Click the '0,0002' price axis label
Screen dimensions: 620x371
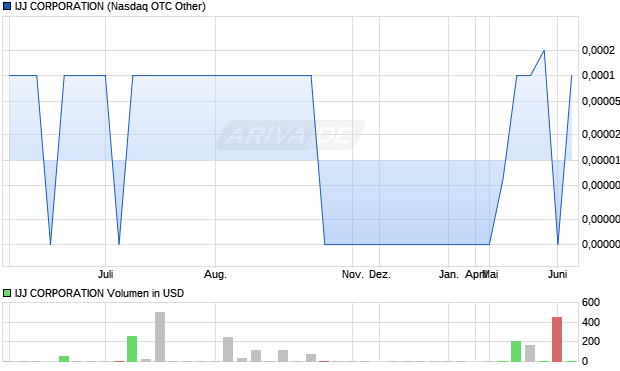coord(598,50)
